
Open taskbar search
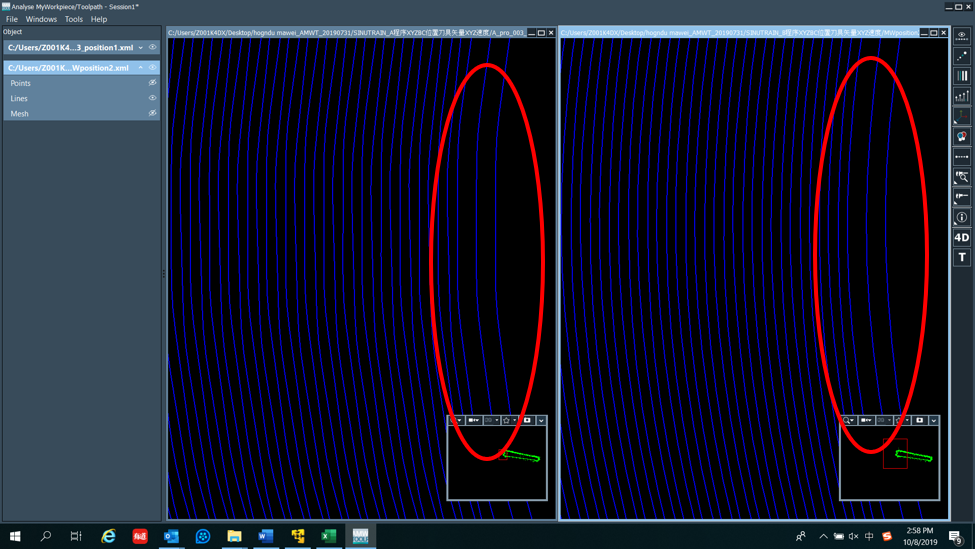(x=45, y=536)
